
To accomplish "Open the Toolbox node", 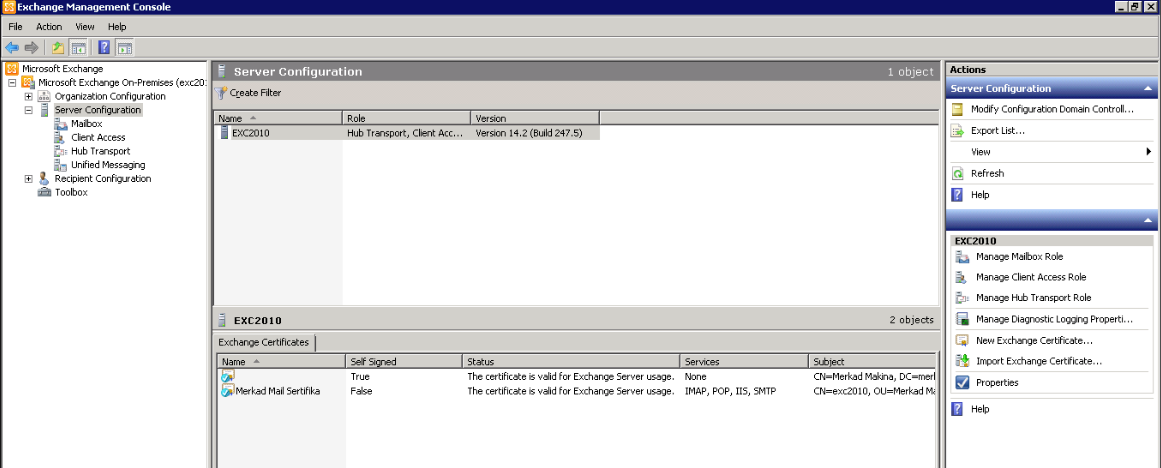I will [x=71, y=192].
